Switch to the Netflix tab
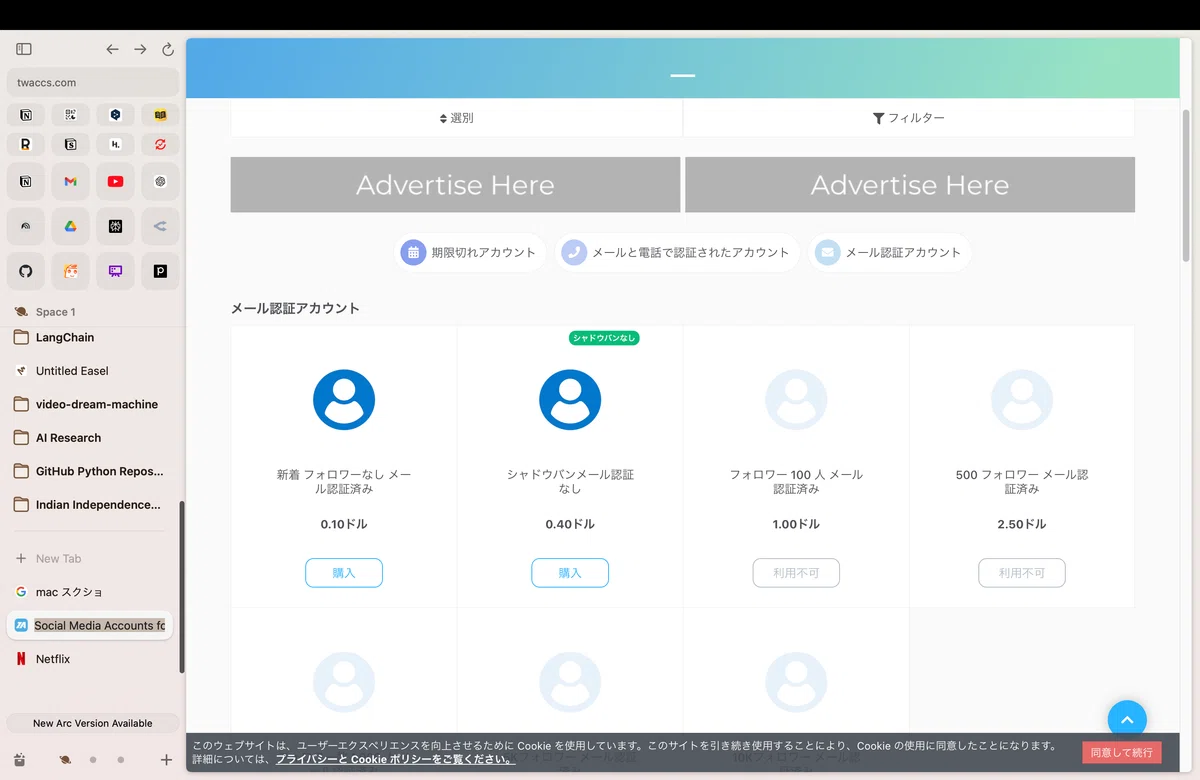Image resolution: width=1200 pixels, height=780 pixels. [x=93, y=659]
